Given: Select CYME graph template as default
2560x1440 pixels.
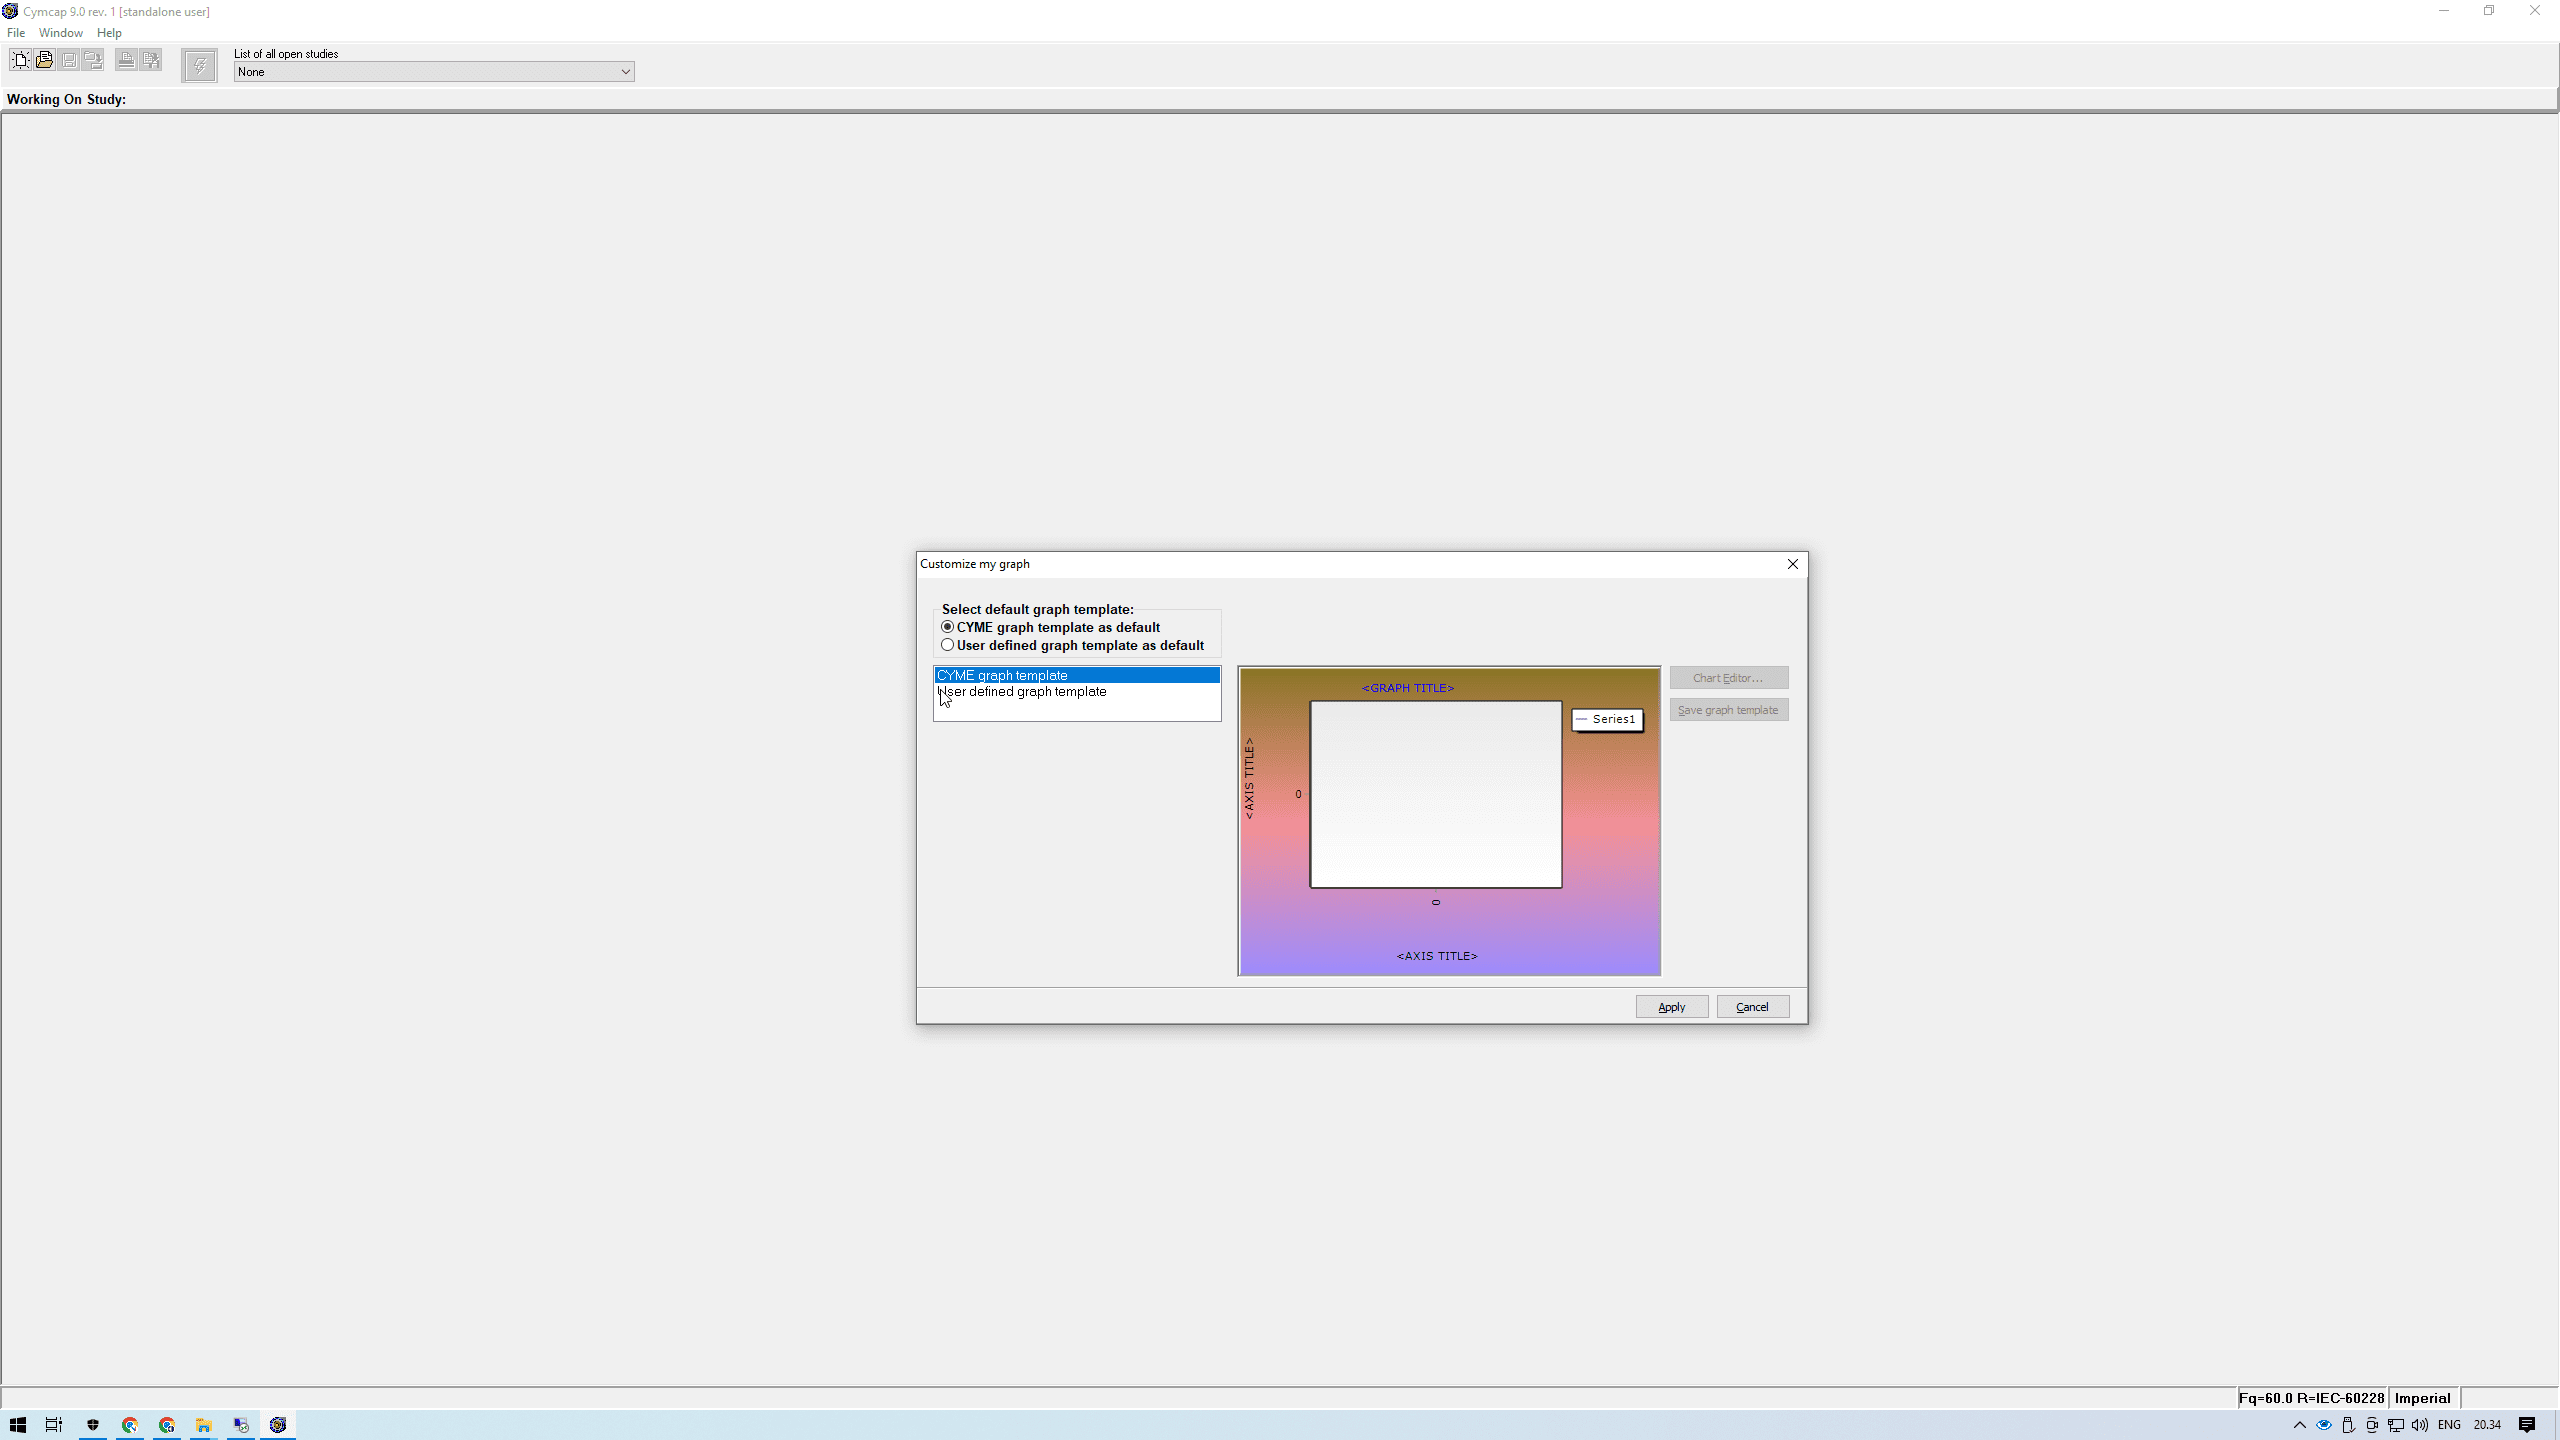Looking at the screenshot, I should [947, 627].
